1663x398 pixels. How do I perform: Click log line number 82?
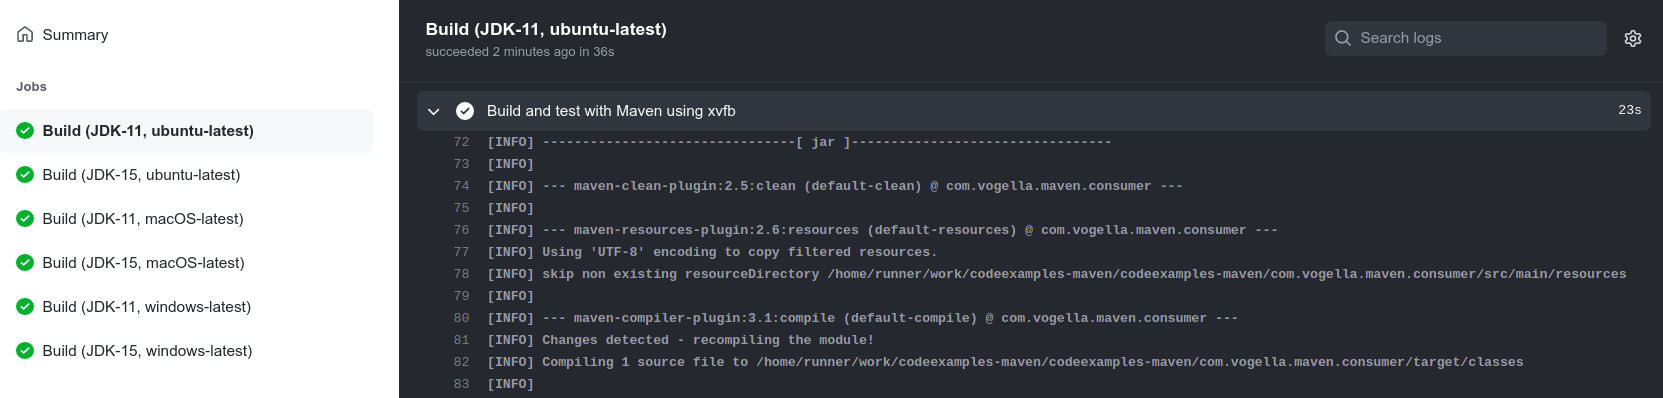tap(461, 362)
